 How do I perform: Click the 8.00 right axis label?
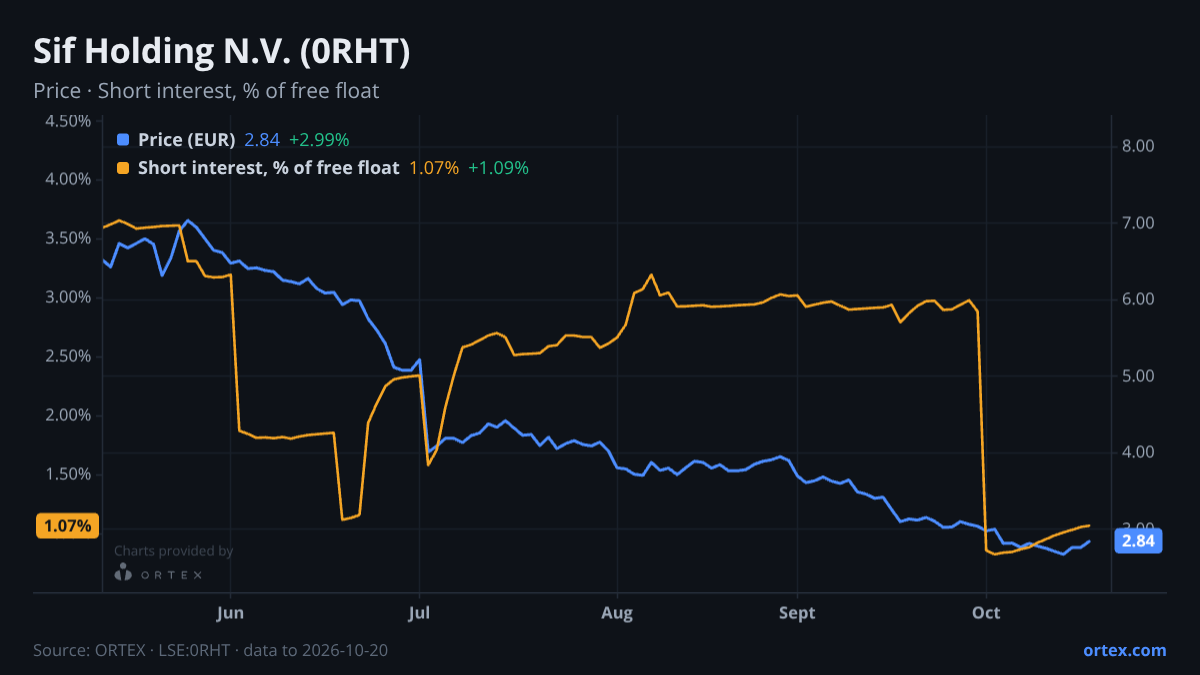1139,146
